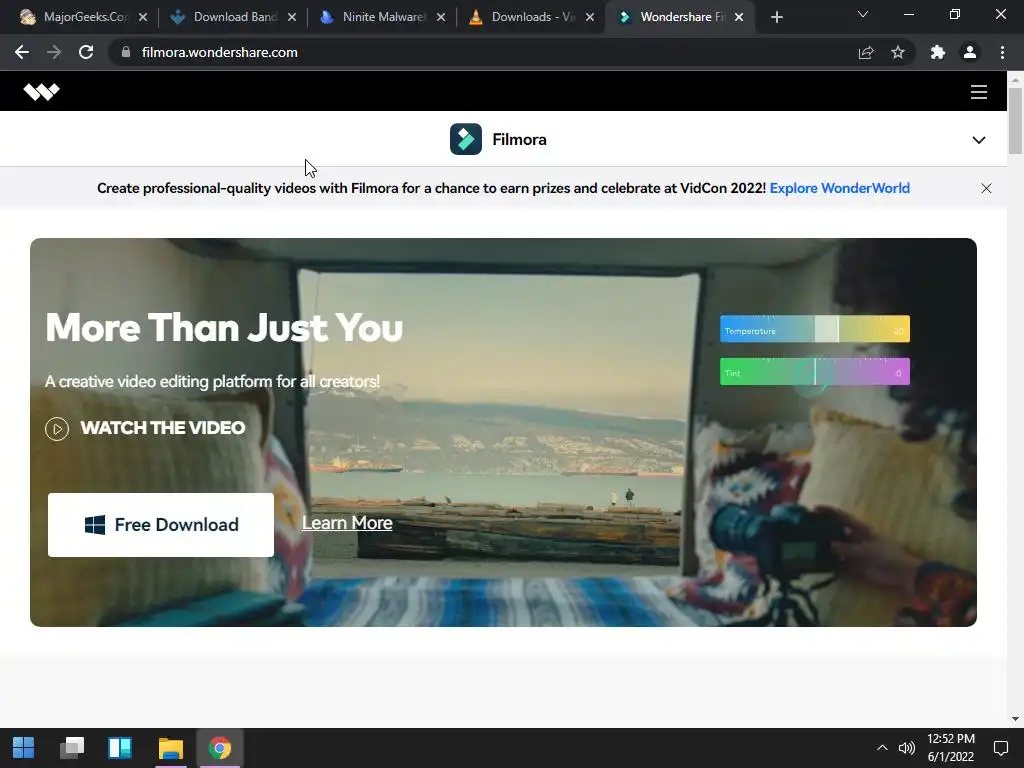1024x768 pixels.
Task: Switch to the Ninite Malware tab
Action: pyautogui.click(x=383, y=17)
